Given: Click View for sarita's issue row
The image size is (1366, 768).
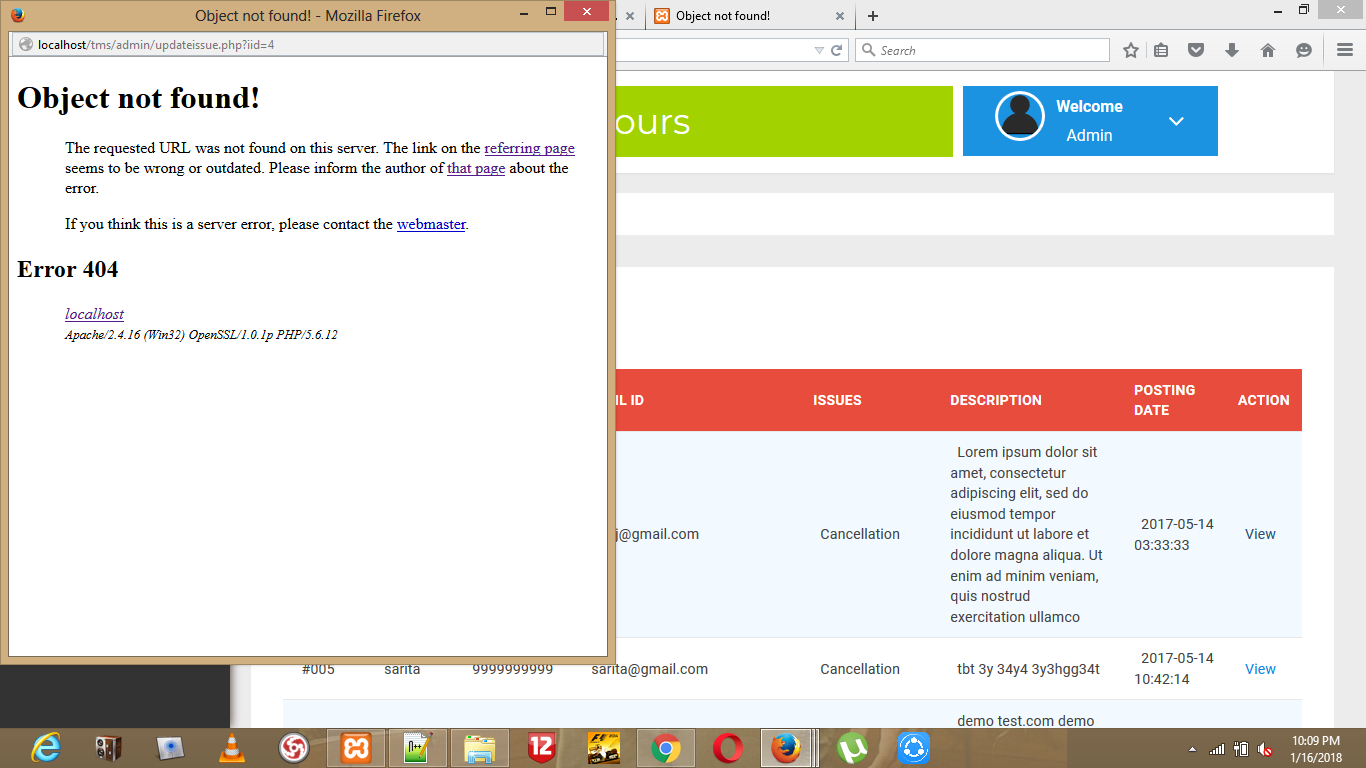Looking at the screenshot, I should (1260, 669).
